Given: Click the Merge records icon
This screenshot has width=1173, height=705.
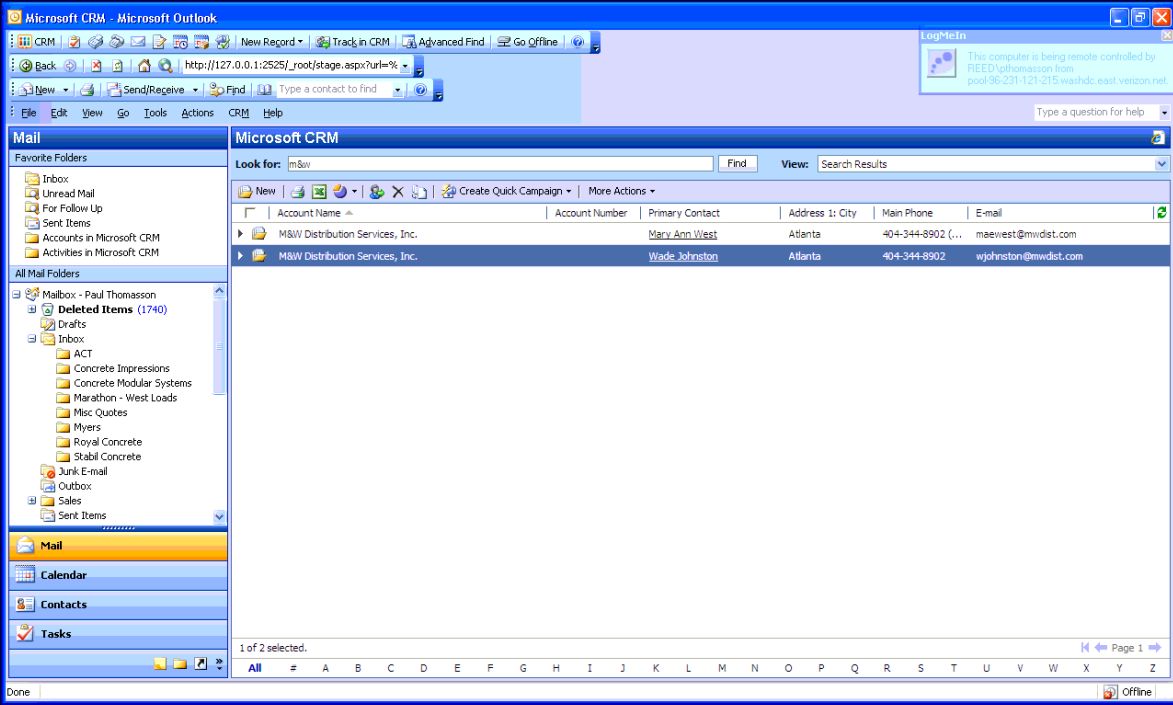Looking at the screenshot, I should coord(419,192).
